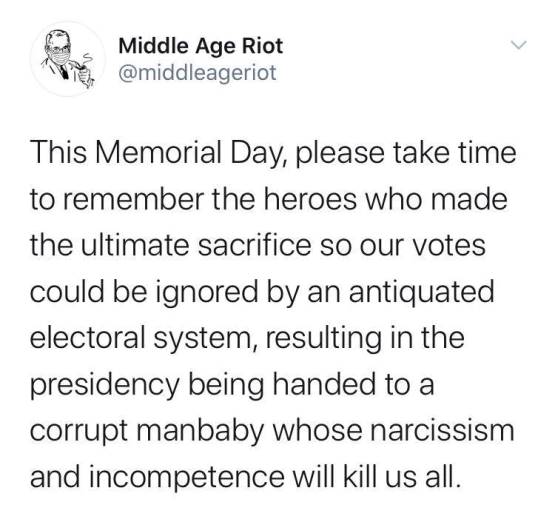Click the word "antiquated" in the tweet
Image resolution: width=555 pixels, height=522 pixels.
pos(422,292)
